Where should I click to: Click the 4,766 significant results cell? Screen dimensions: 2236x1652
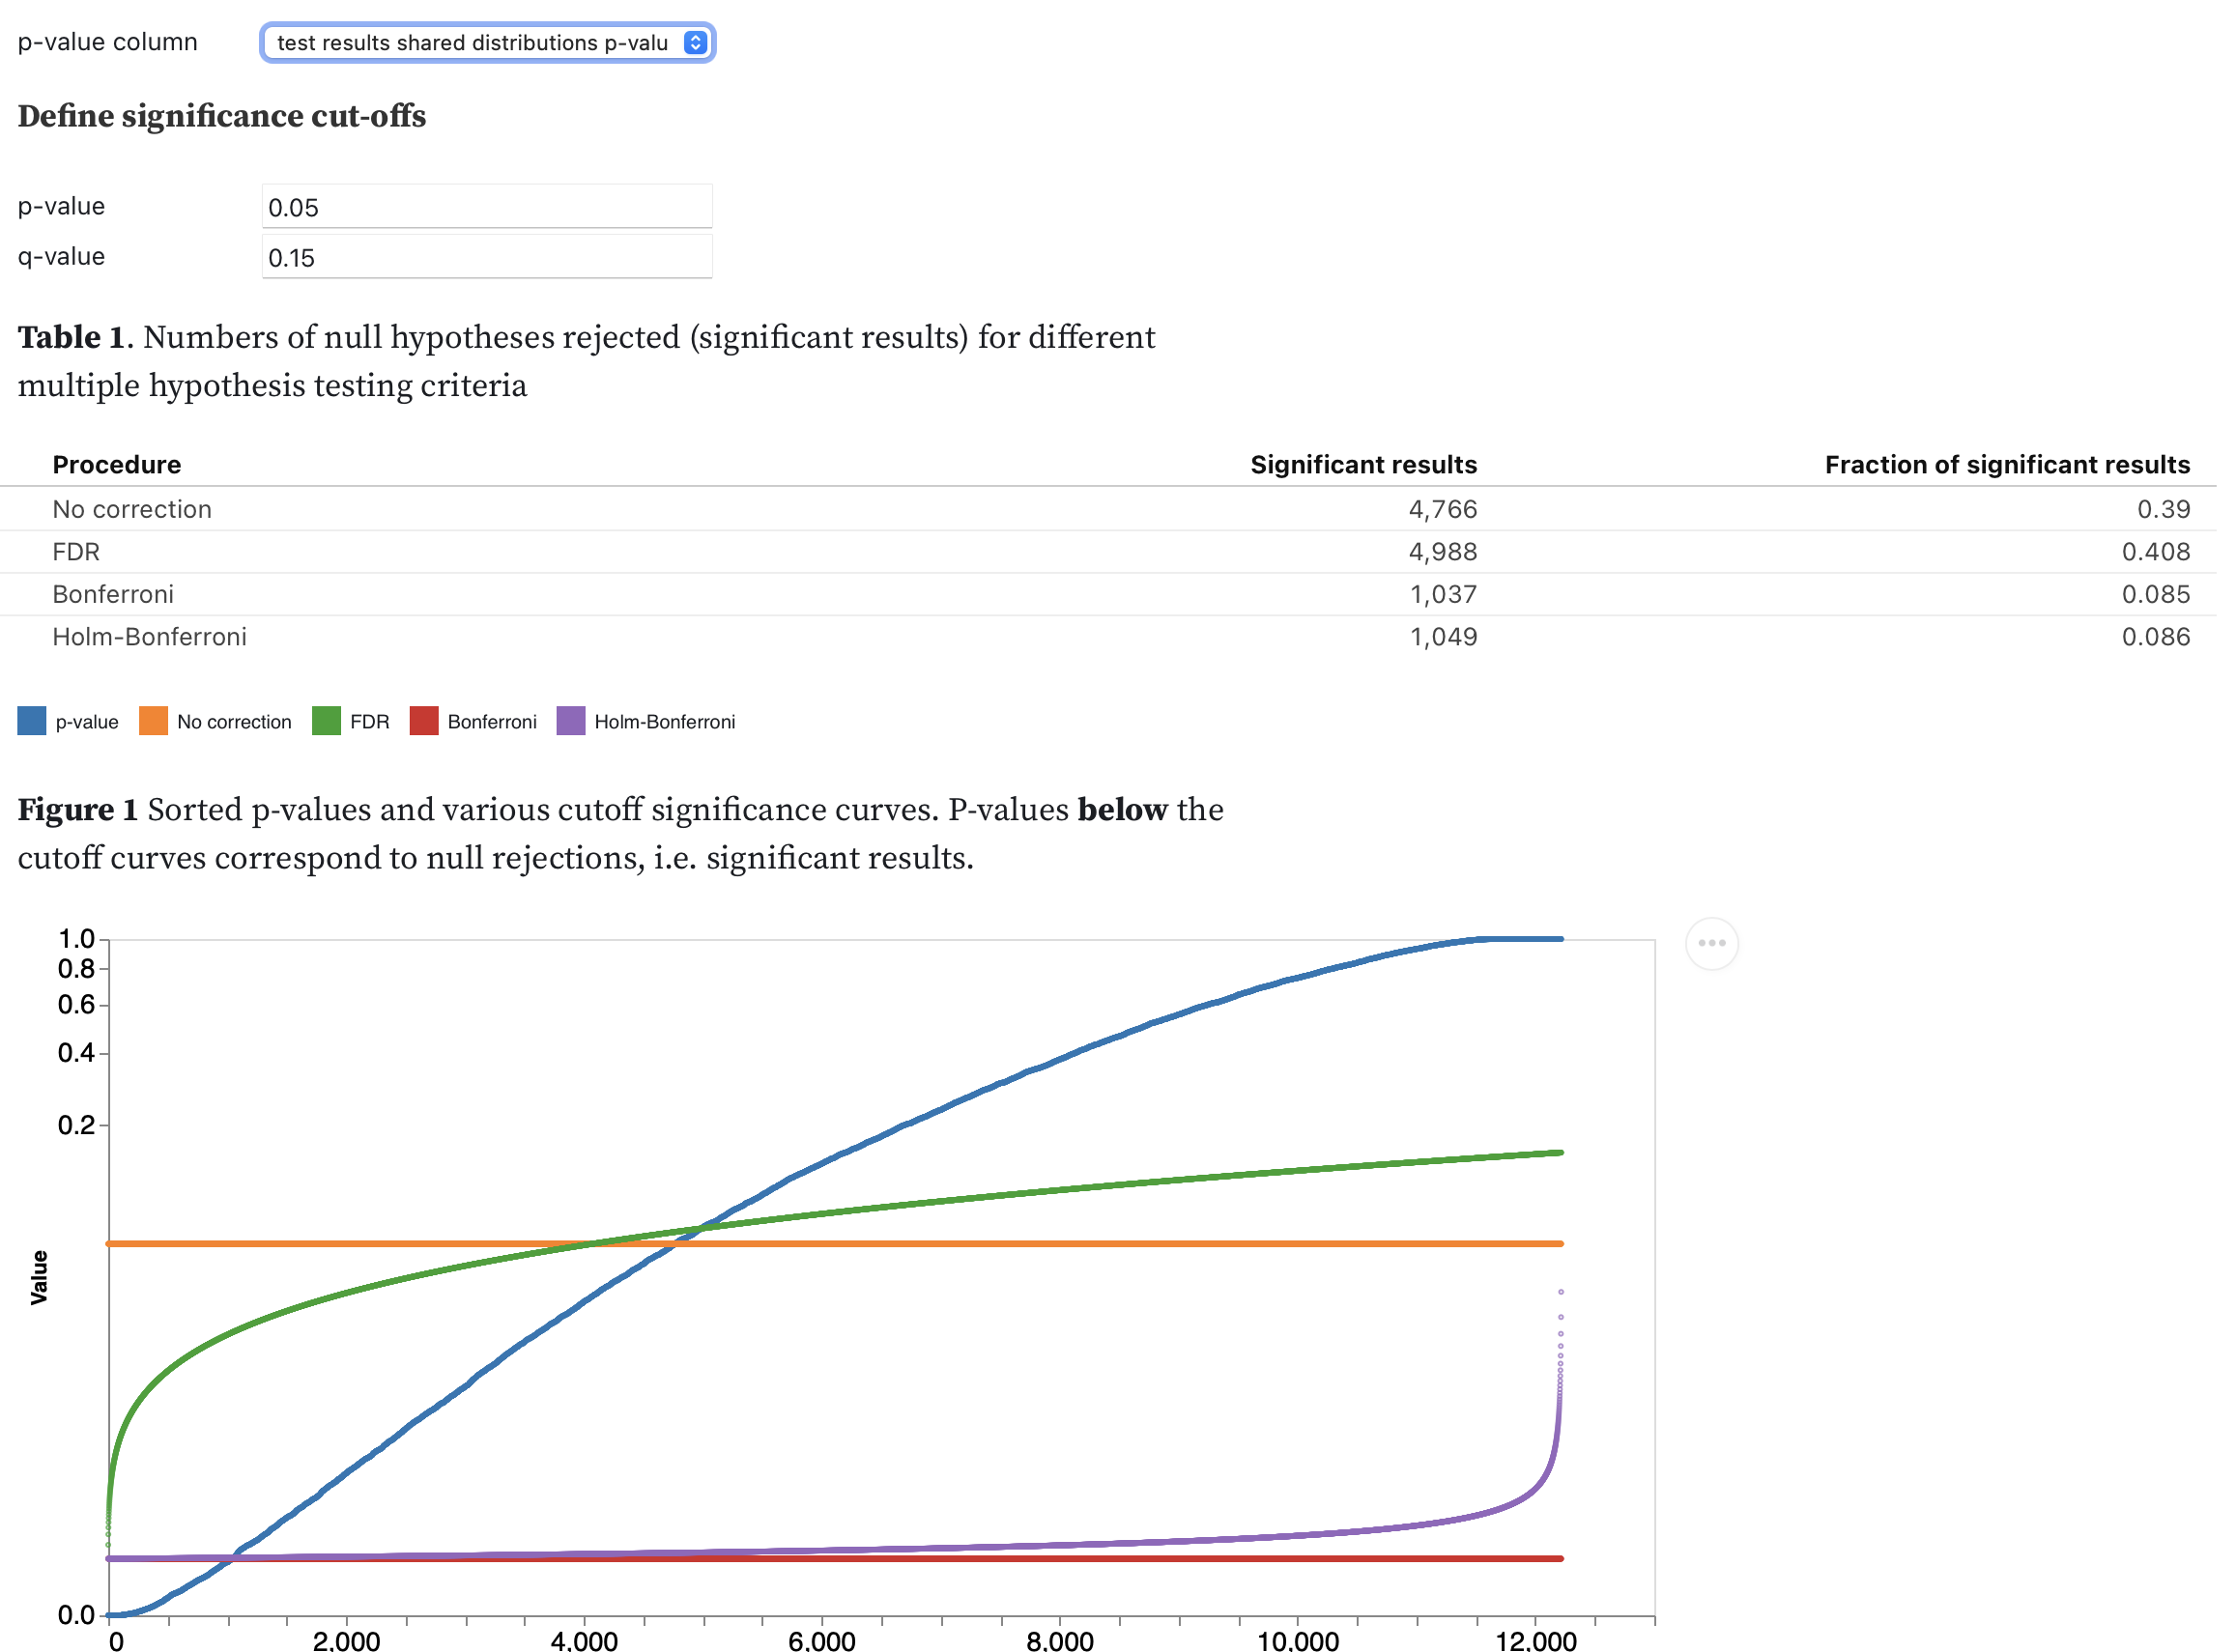click(x=1443, y=510)
